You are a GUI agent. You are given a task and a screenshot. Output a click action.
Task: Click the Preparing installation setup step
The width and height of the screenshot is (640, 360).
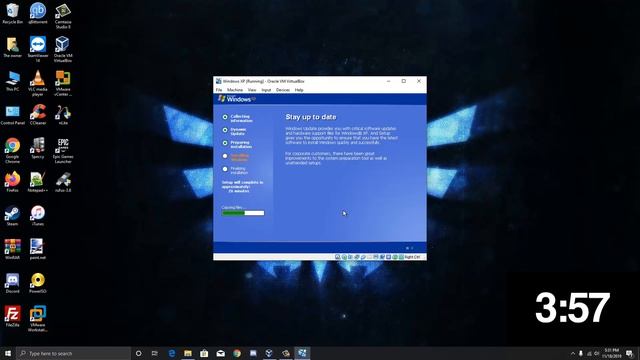pyautogui.click(x=237, y=144)
